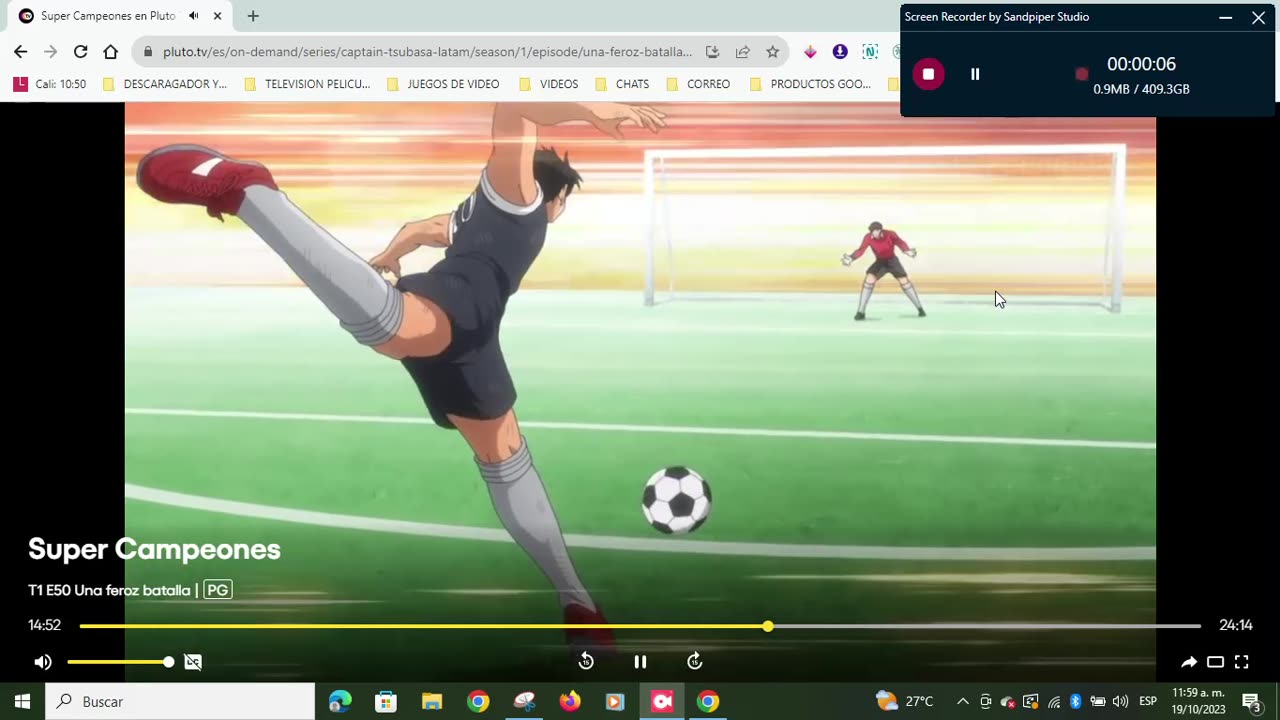Click the T1 E50 Una feroz batalla text
The height and width of the screenshot is (720, 1280).
[109, 590]
